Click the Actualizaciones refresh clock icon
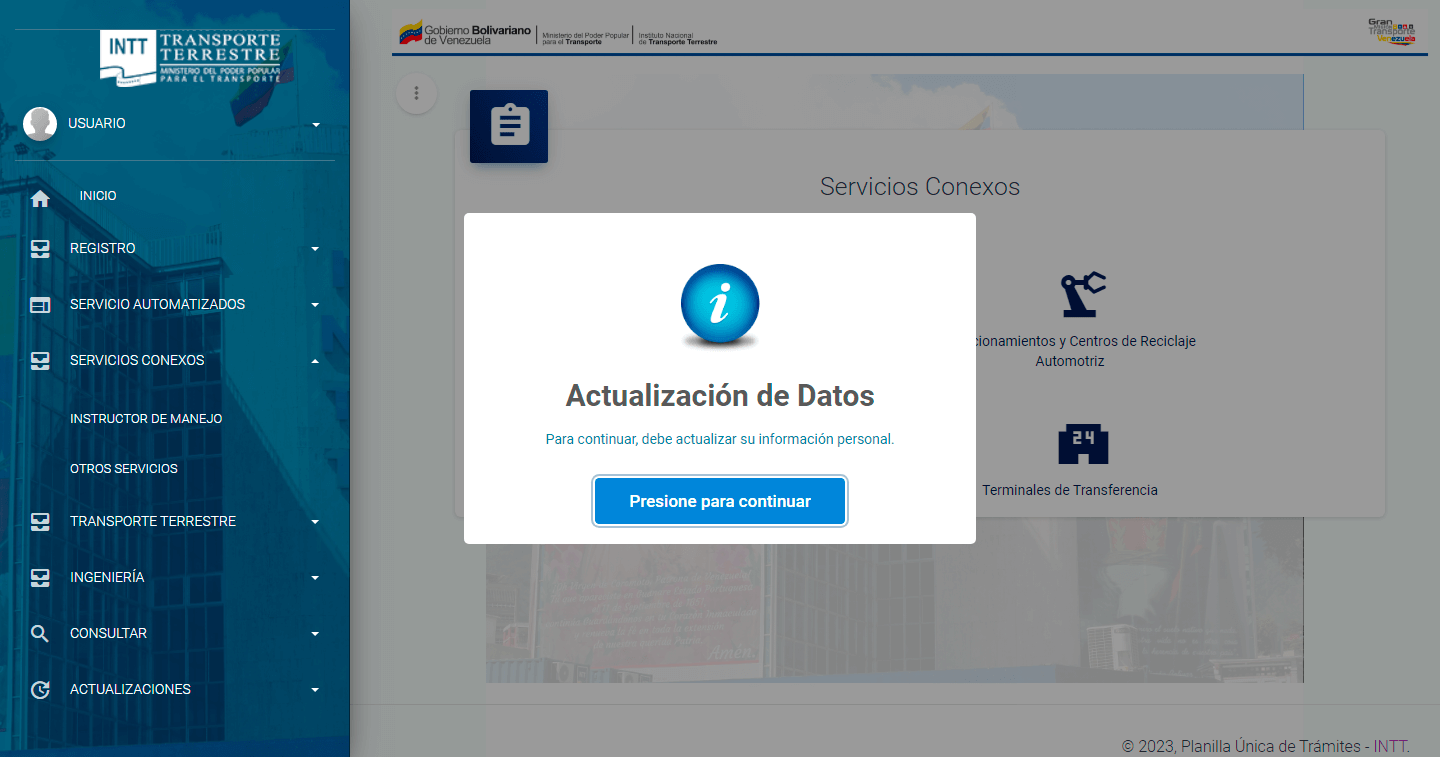 (x=40, y=689)
